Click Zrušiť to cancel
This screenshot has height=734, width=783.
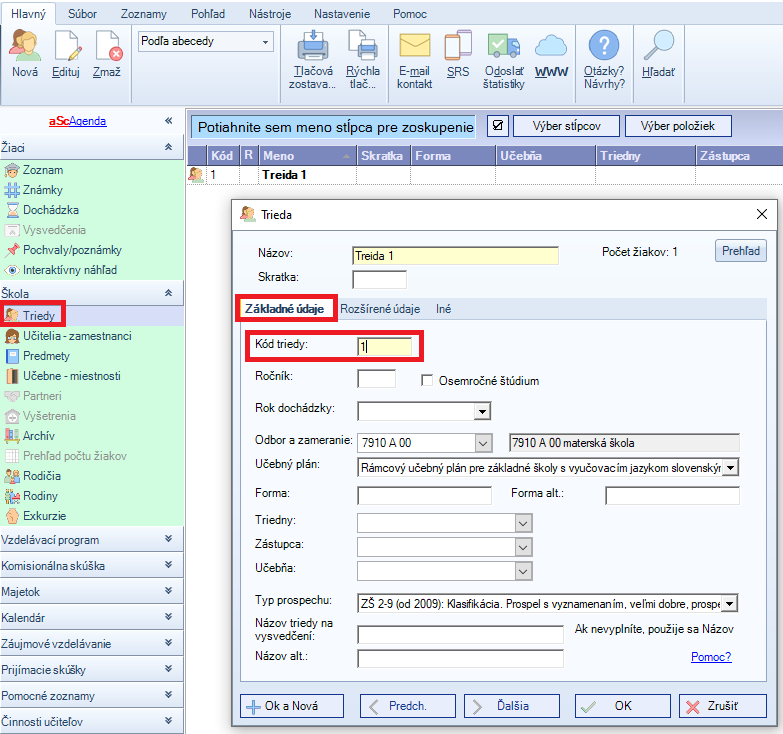click(x=723, y=706)
